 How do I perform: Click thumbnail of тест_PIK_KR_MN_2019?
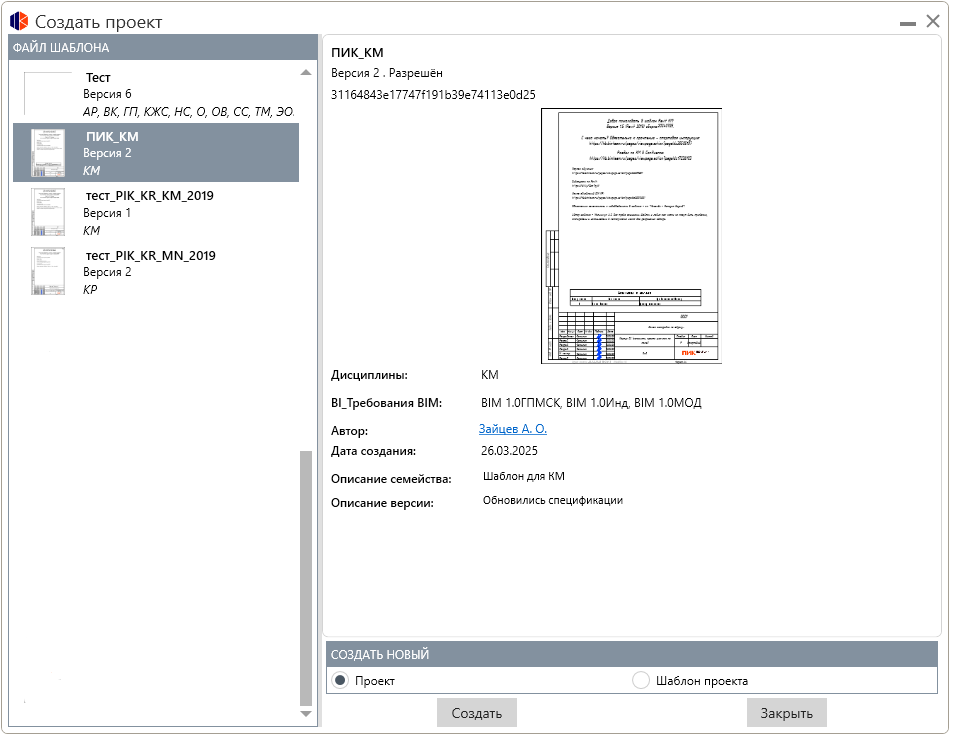coord(48,271)
